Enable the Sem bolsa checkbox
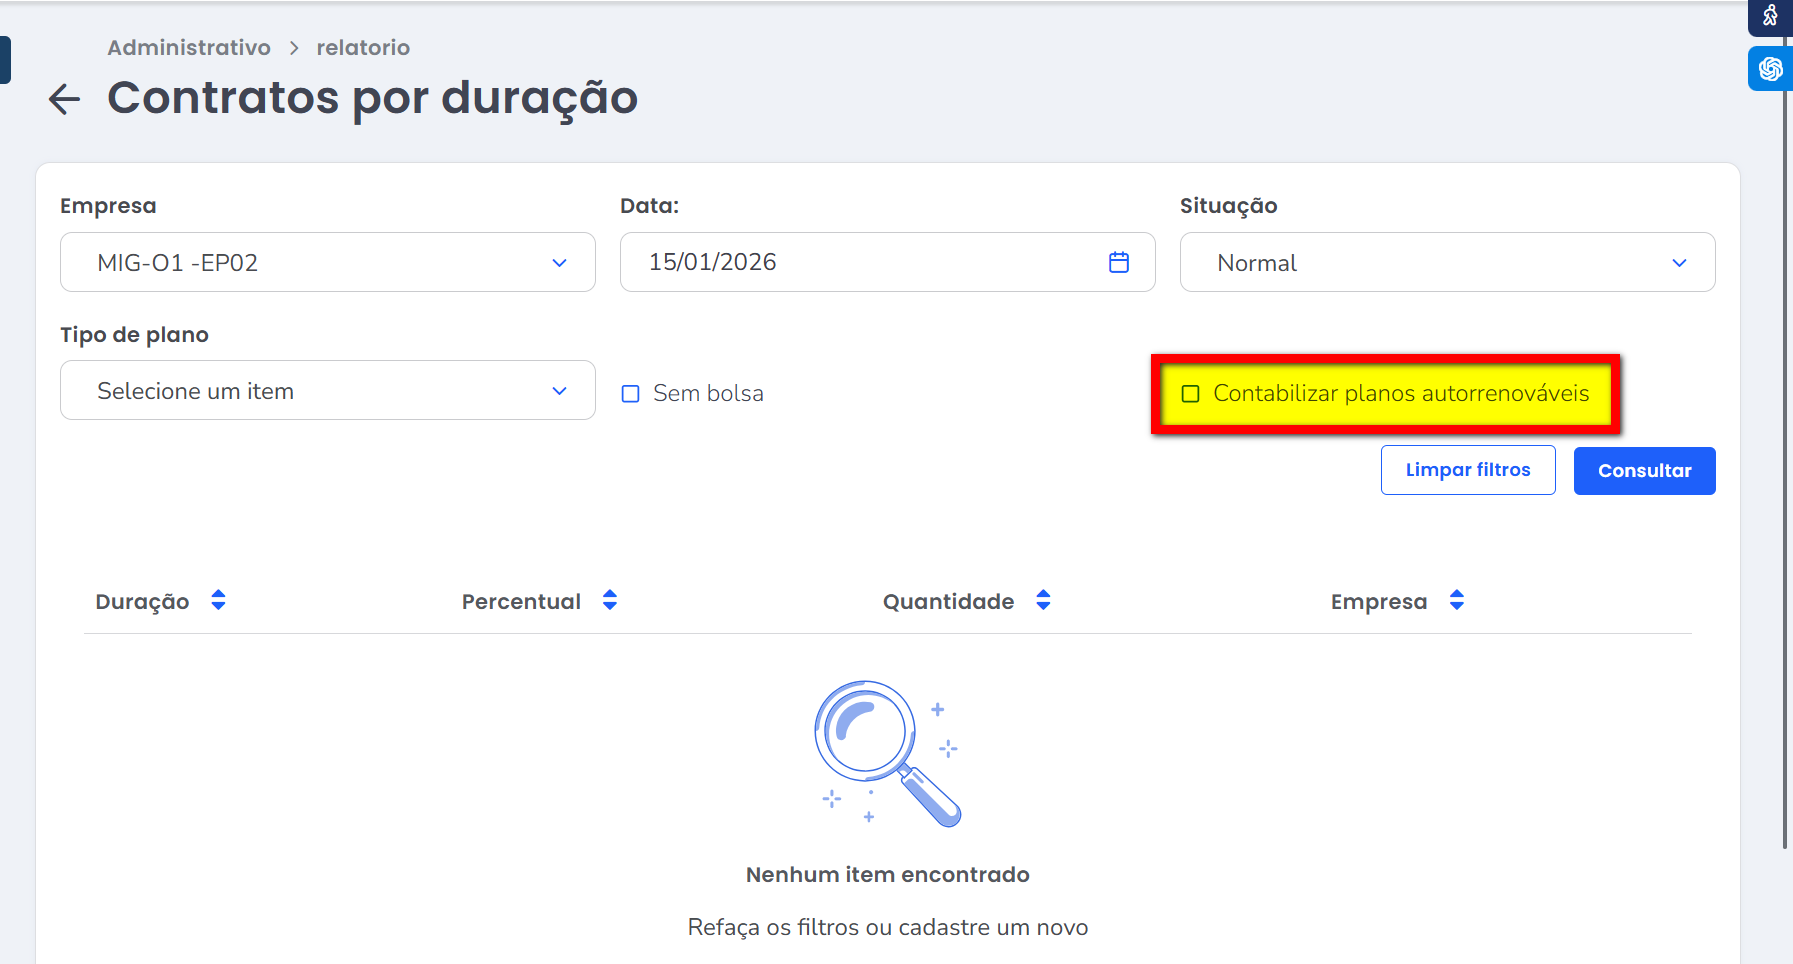Viewport: 1793px width, 964px height. (x=631, y=394)
